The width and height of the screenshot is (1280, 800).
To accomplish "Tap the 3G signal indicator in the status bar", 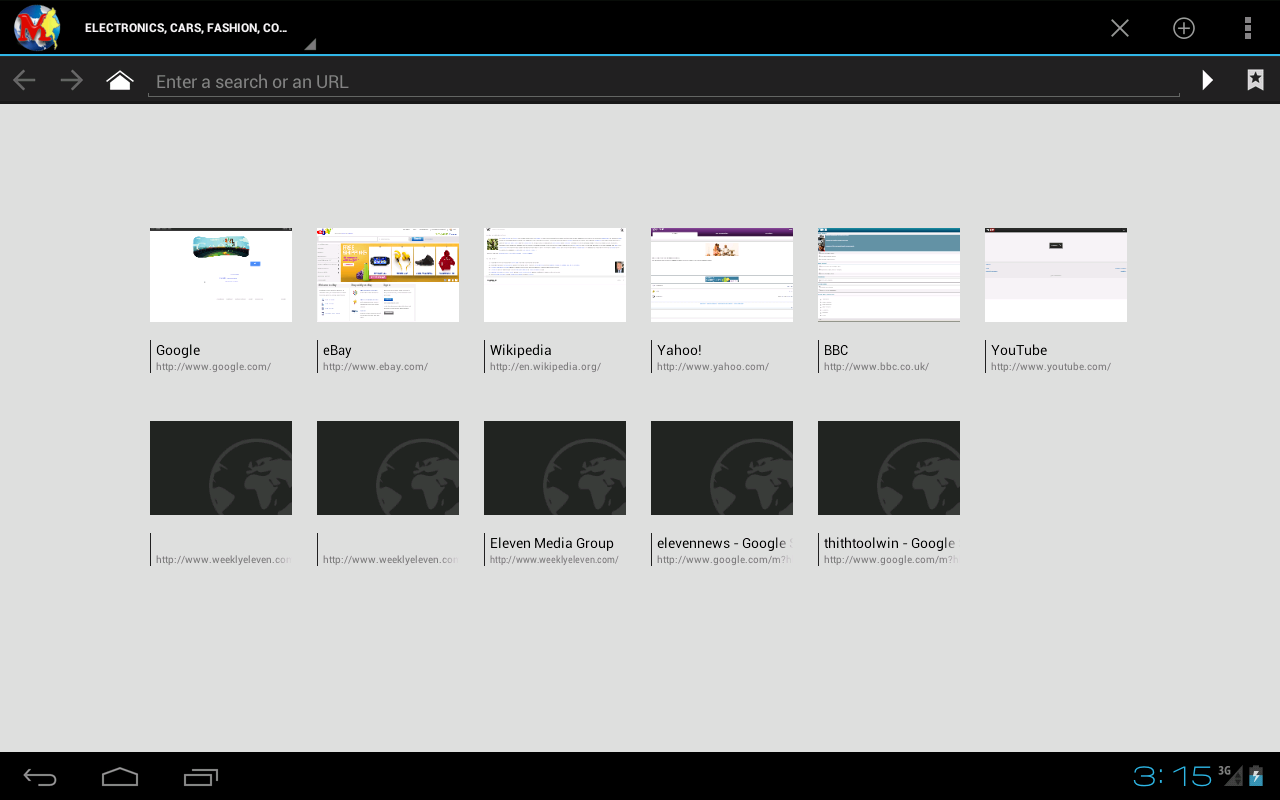I will (1230, 774).
